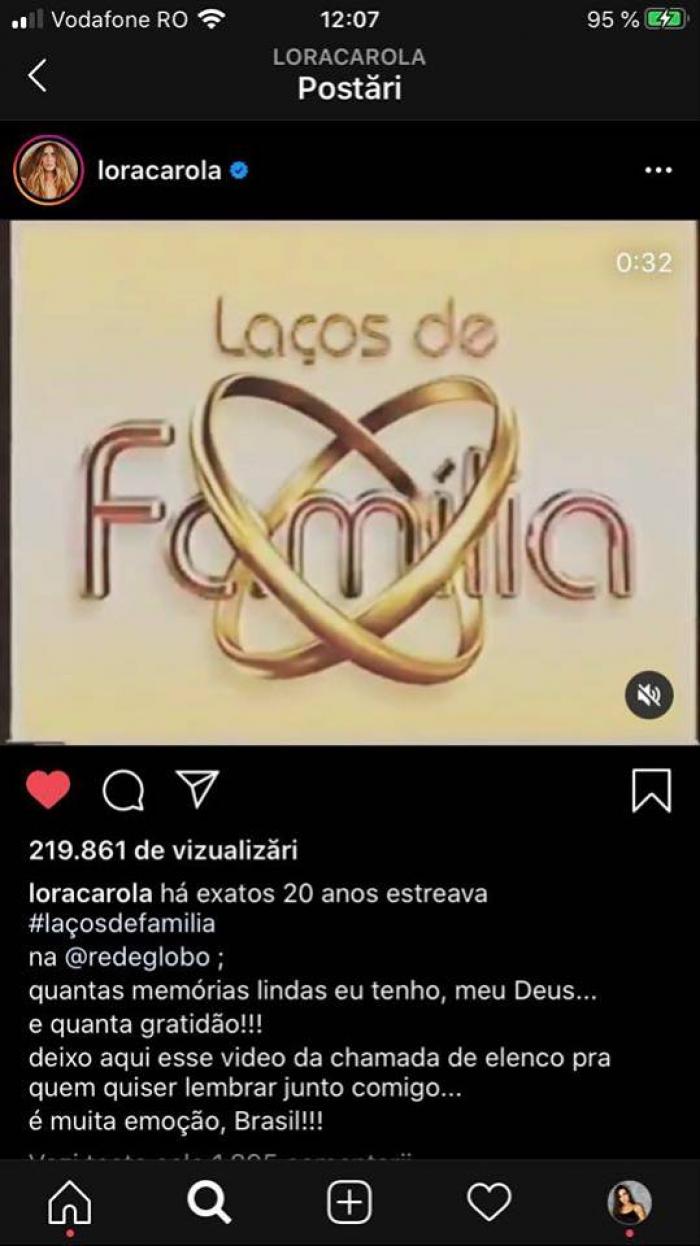This screenshot has width=700, height=1246.
Task: Share the post via paper plane icon
Action: pyautogui.click(x=197, y=789)
